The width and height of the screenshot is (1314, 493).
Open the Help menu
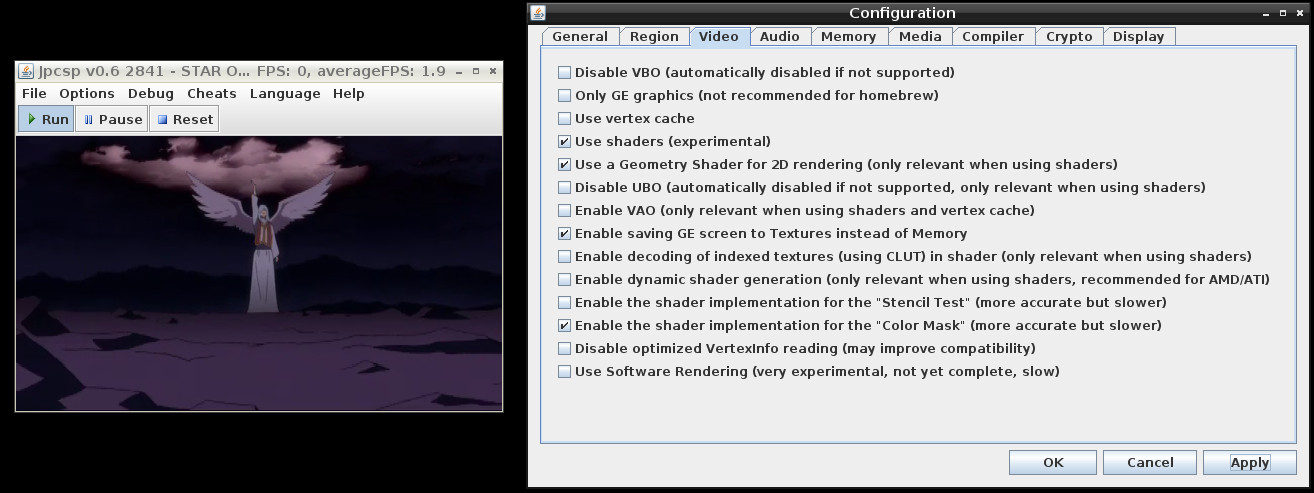click(x=349, y=93)
